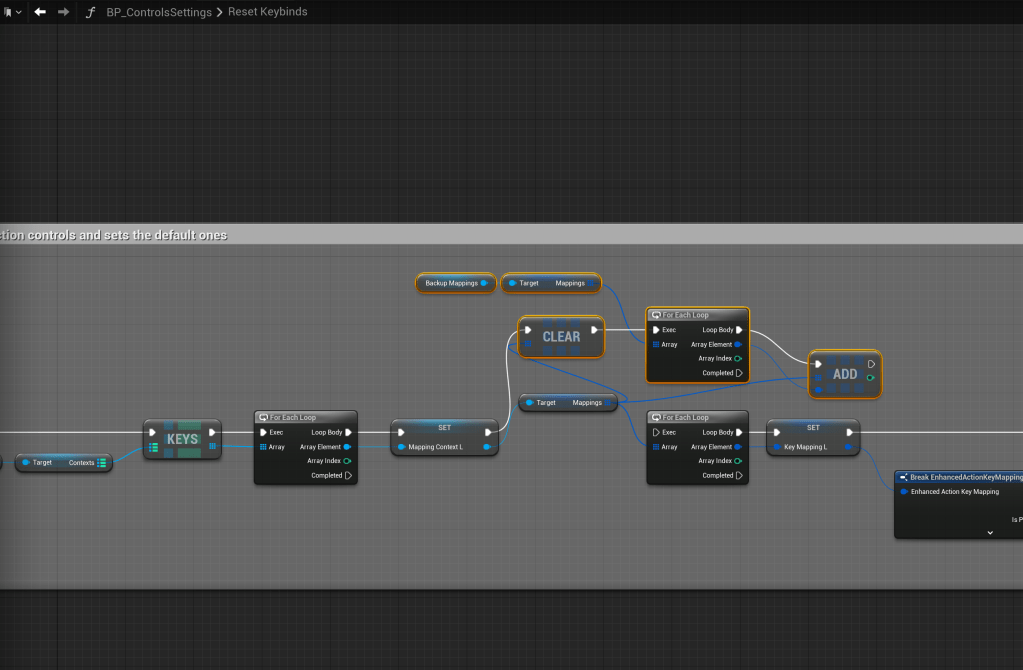This screenshot has height=670, width=1023.
Task: Click the SET Key Mapping L node title
Action: [x=812, y=428]
